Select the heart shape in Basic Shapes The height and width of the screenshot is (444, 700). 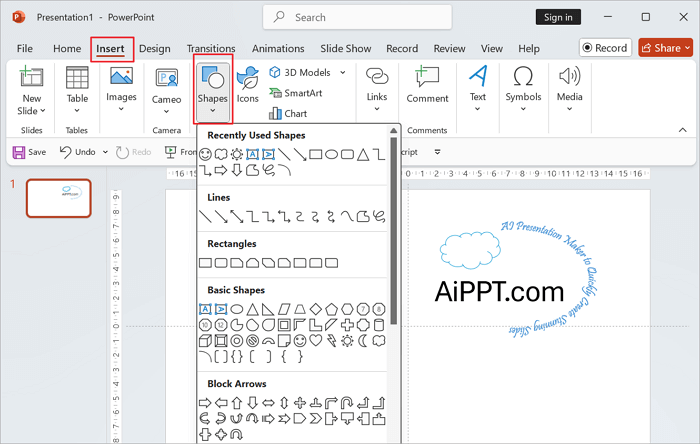pos(316,341)
